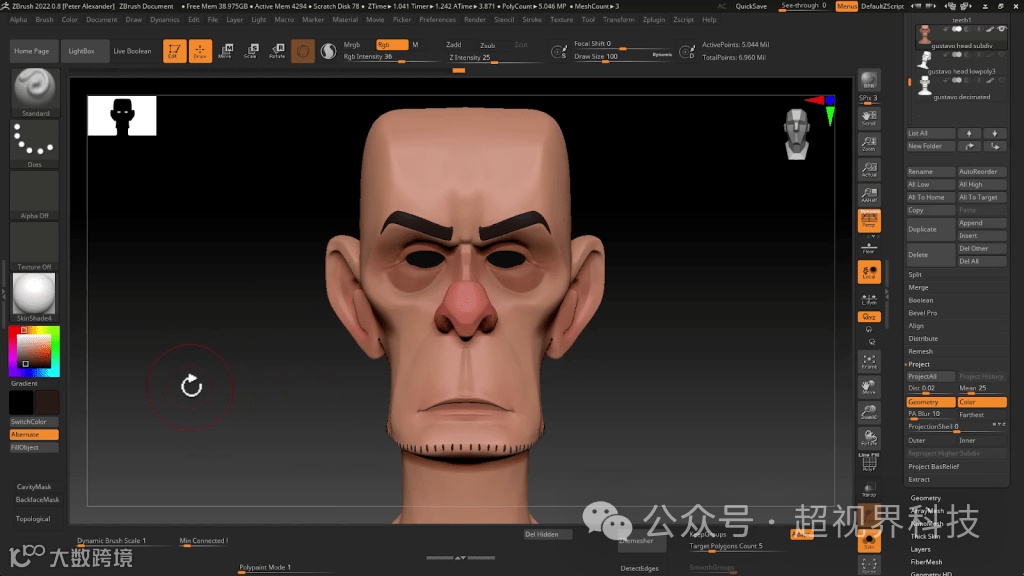Collapse the Project section

point(919,364)
